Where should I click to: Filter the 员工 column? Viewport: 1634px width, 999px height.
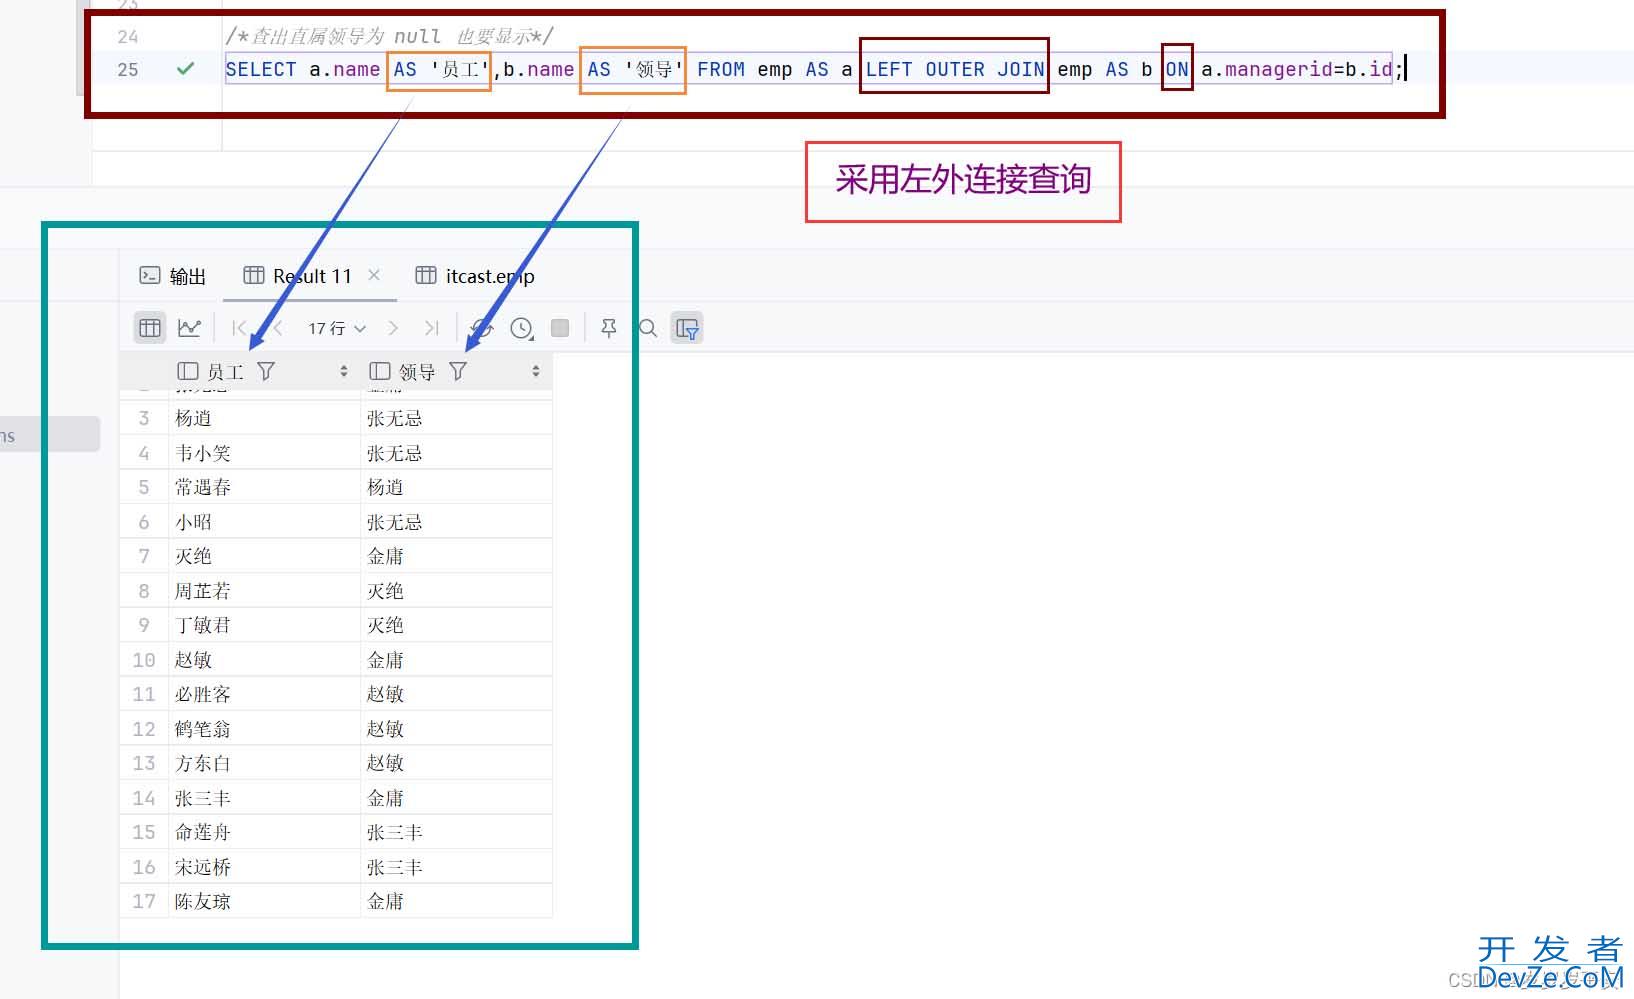click(x=266, y=371)
